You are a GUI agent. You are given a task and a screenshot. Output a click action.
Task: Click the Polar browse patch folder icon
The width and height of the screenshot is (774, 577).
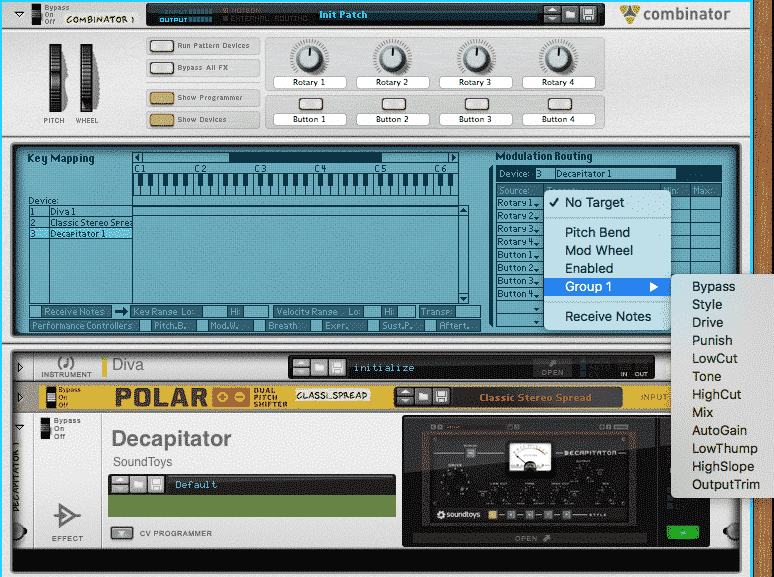click(424, 396)
